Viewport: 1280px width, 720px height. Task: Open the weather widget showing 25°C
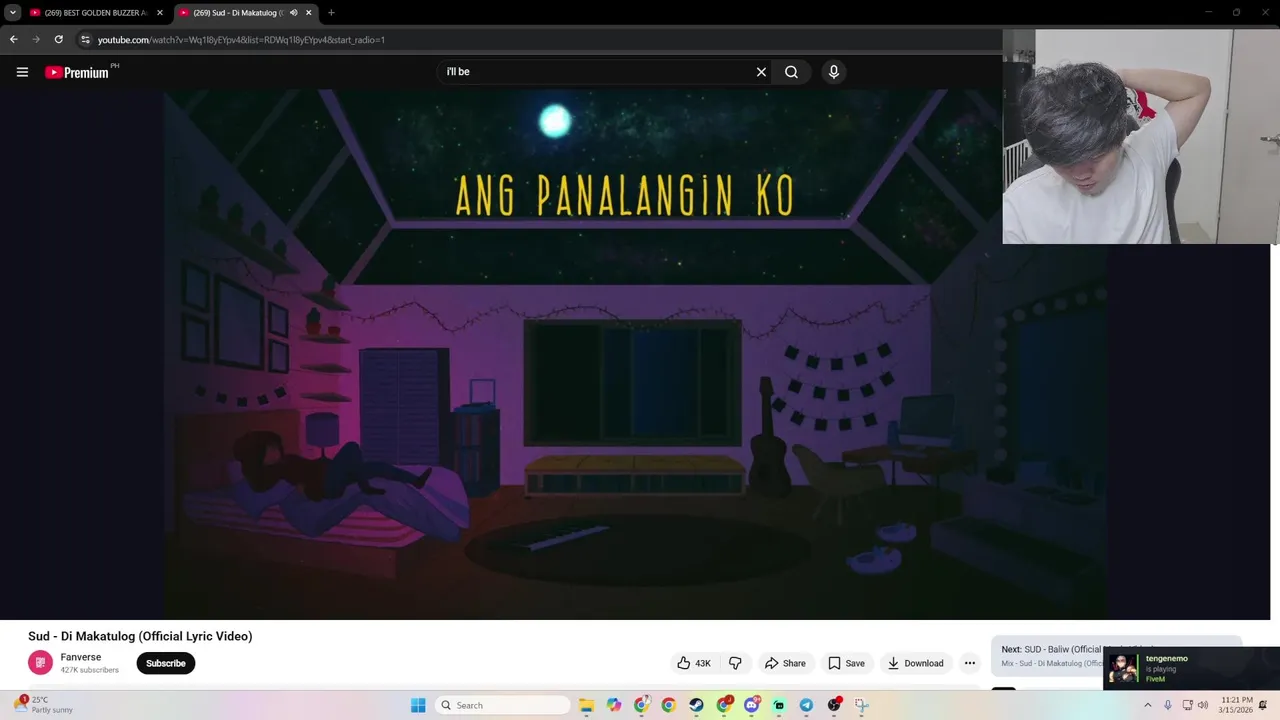click(x=42, y=705)
